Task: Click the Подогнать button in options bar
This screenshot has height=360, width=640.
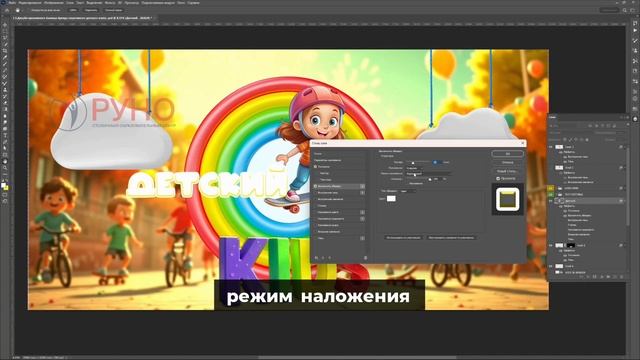Action: pyautogui.click(x=91, y=10)
